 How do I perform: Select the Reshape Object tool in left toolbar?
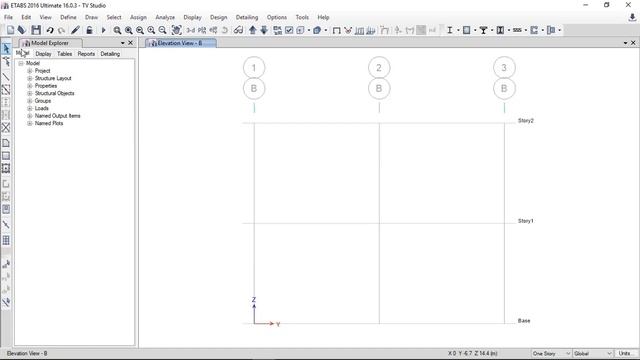click(6, 62)
